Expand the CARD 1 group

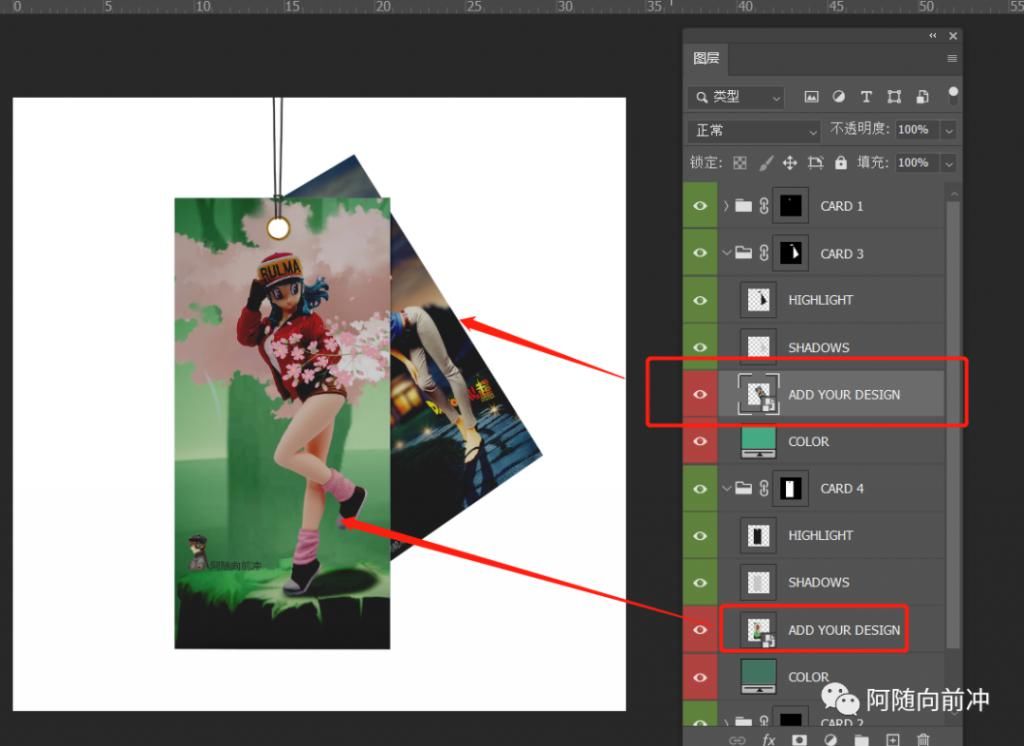(x=726, y=206)
